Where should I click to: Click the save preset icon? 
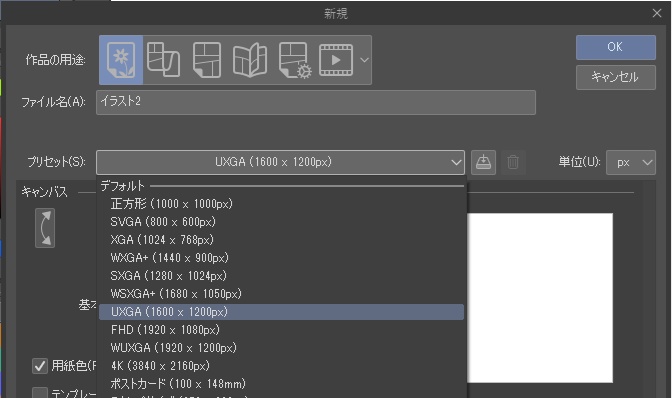483,162
